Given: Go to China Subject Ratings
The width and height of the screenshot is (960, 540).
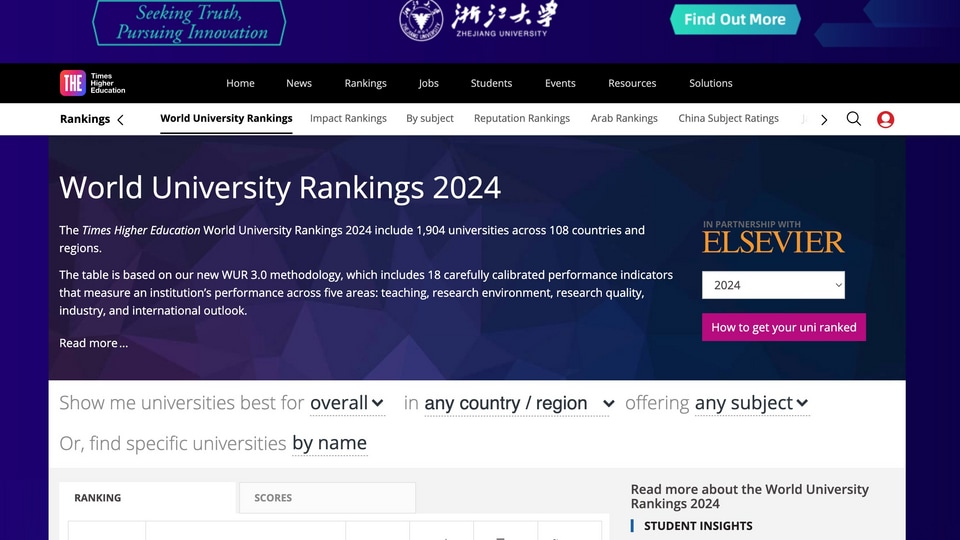Looking at the screenshot, I should [729, 118].
